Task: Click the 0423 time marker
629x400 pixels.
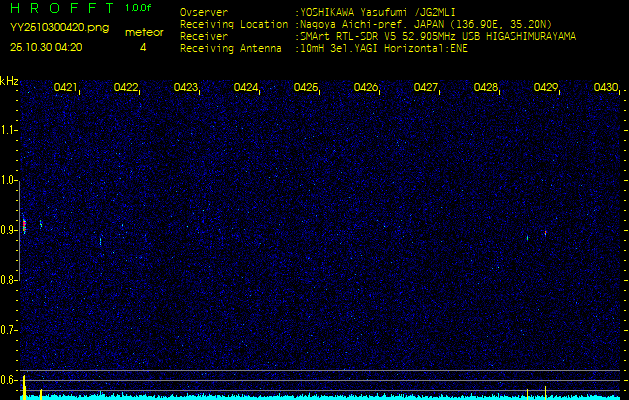Action: (x=186, y=87)
